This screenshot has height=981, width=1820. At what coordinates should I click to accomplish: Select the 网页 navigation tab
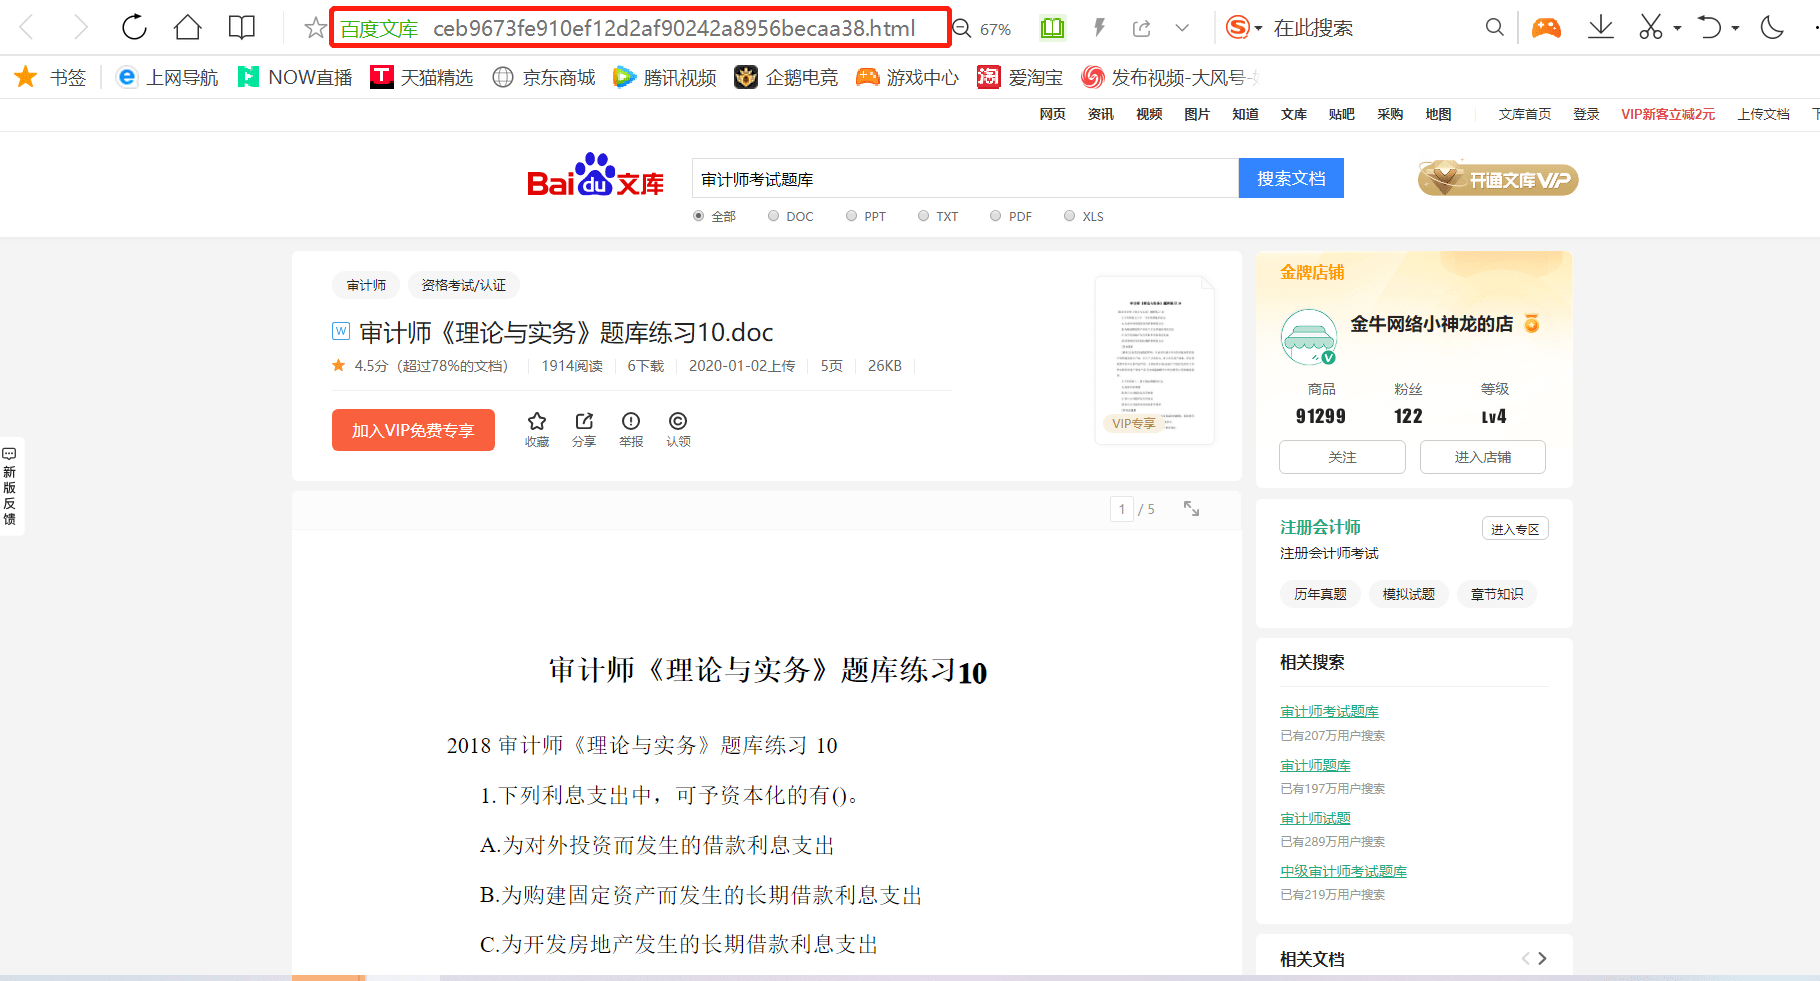1052,114
